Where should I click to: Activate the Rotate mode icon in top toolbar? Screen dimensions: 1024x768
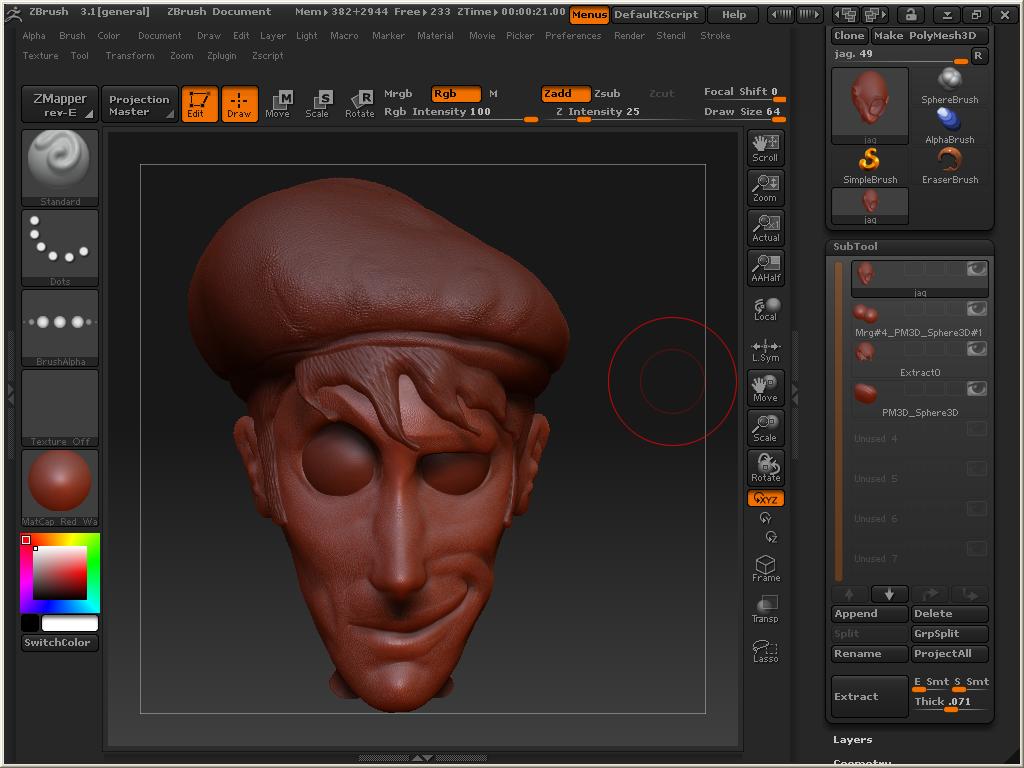coord(359,103)
